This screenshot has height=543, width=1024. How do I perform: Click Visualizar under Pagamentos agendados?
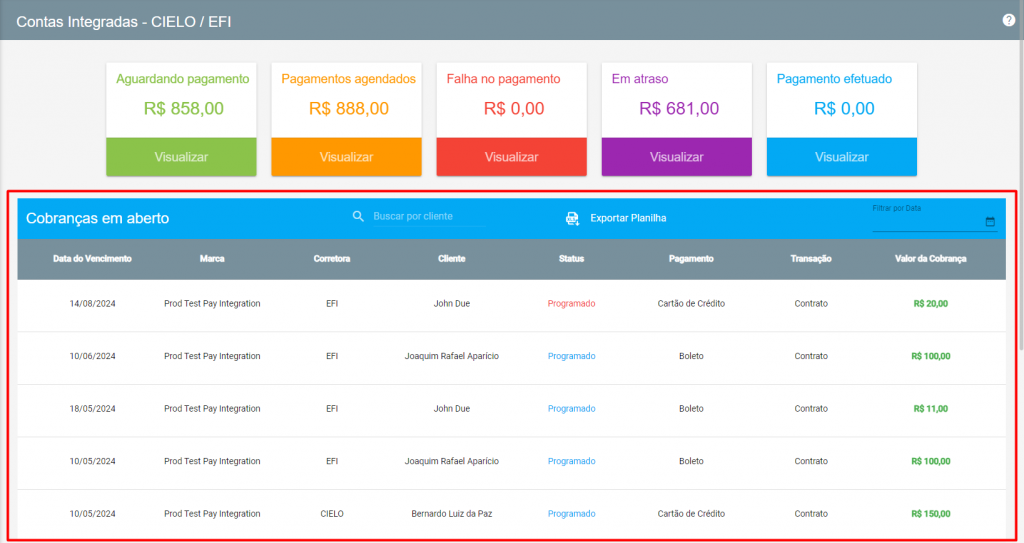tap(346, 157)
